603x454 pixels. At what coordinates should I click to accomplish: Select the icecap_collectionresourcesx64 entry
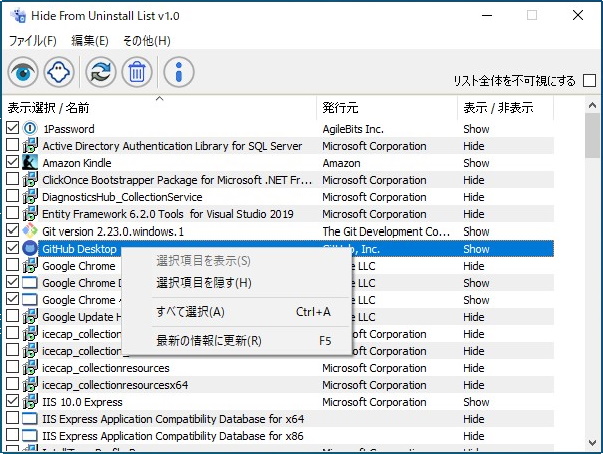tap(115, 385)
